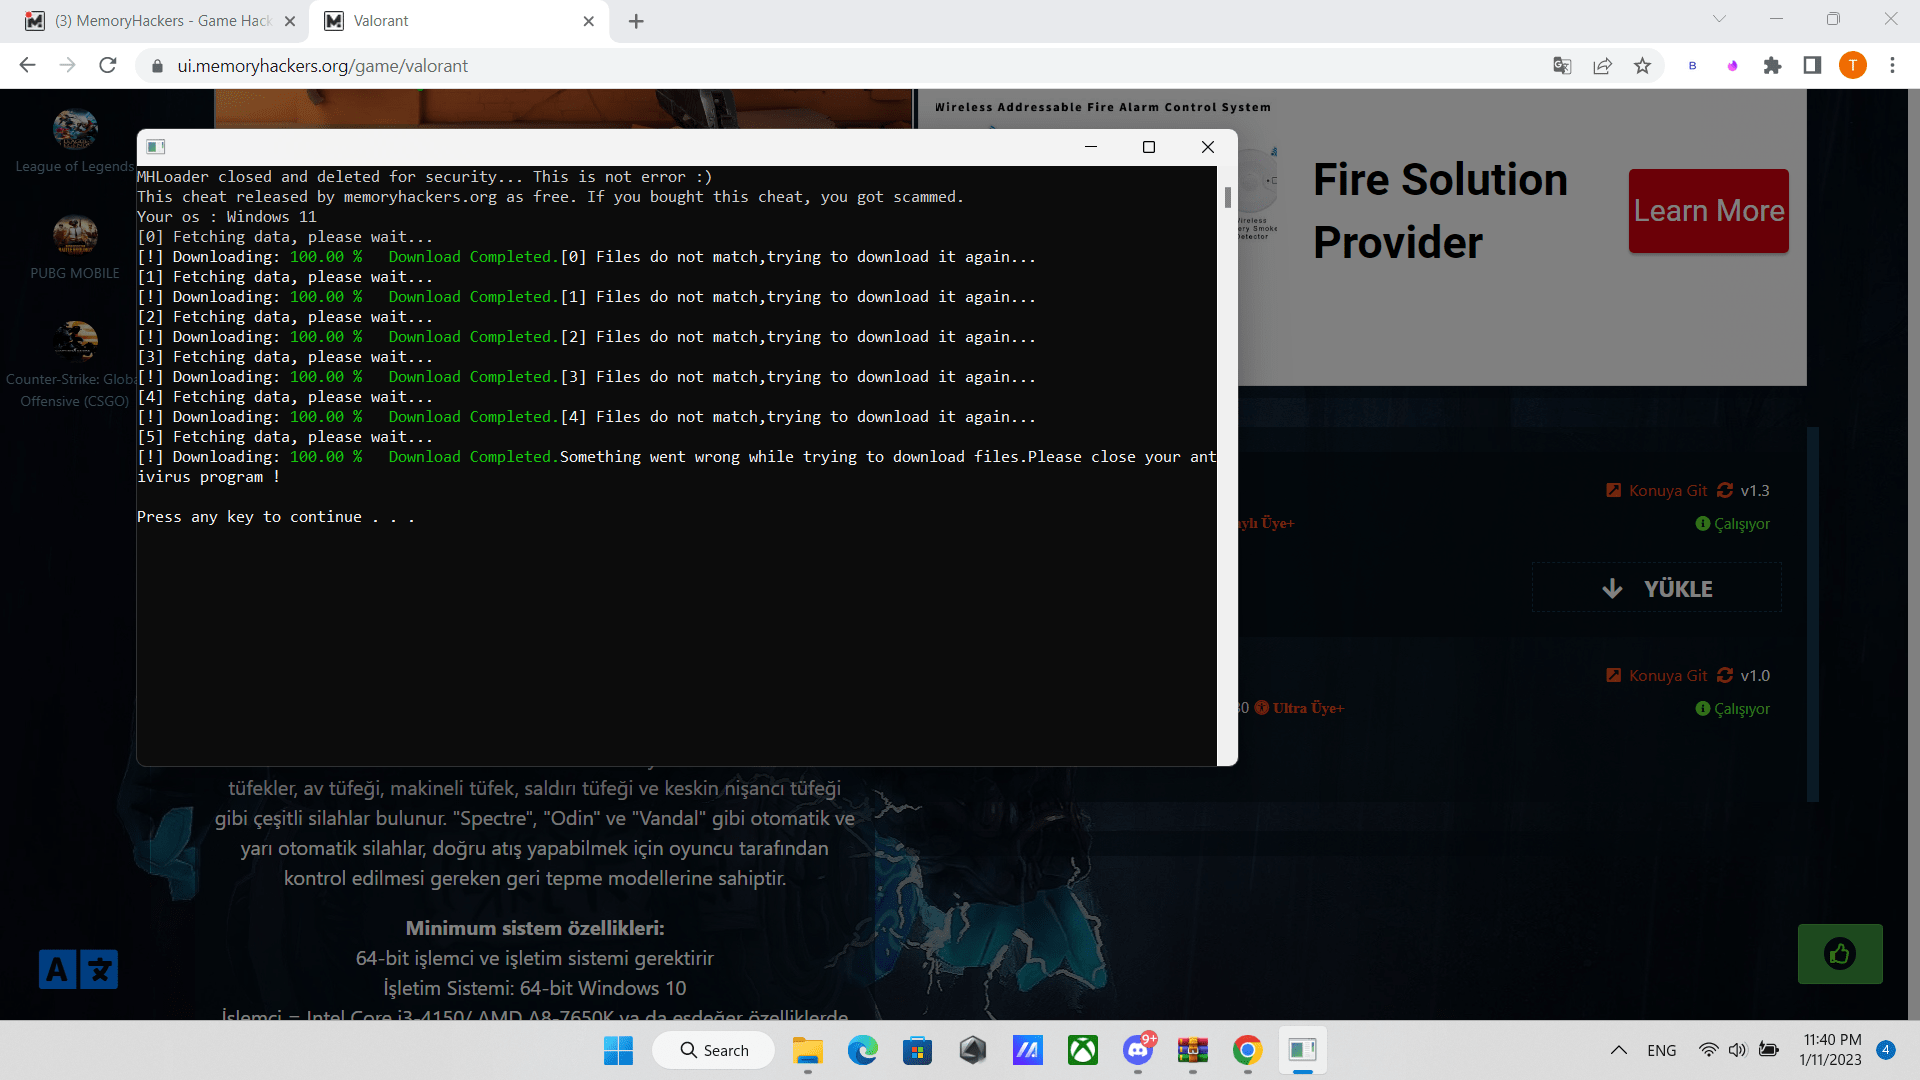Open Microsoft Store from taskbar

[x=917, y=1050]
